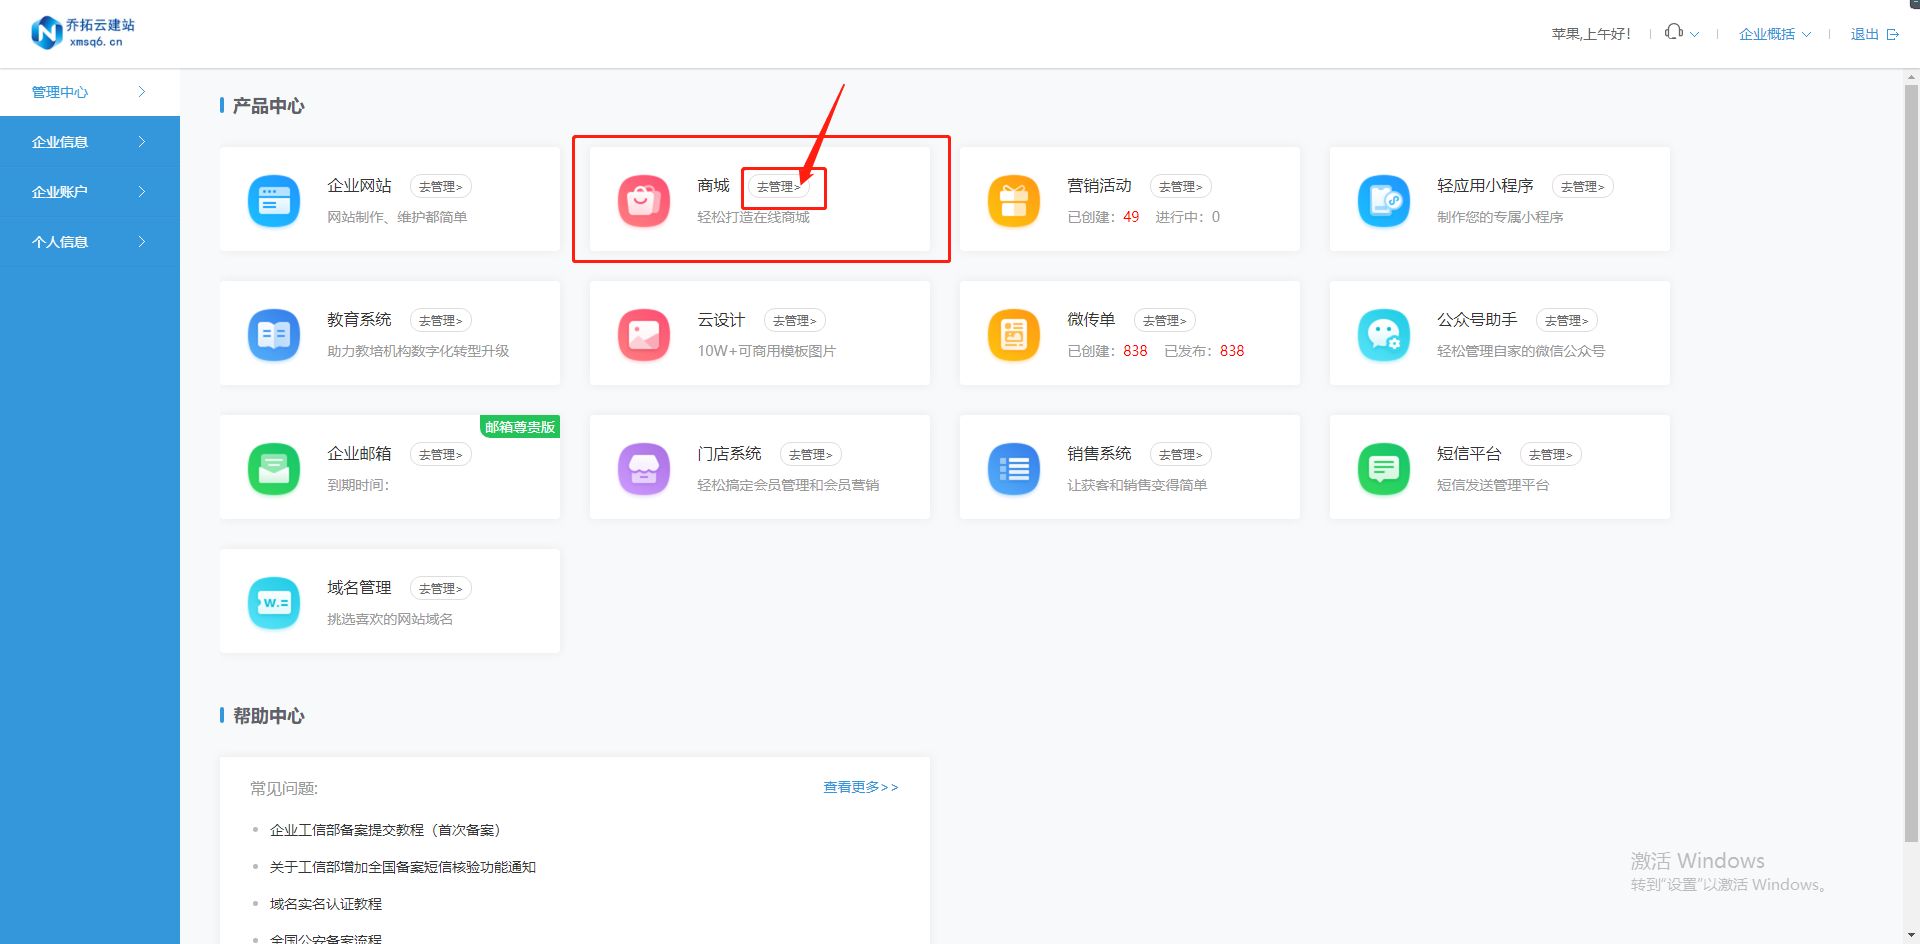Select 管理中心 in the left sidebar
The height and width of the screenshot is (944, 1920).
coord(89,92)
